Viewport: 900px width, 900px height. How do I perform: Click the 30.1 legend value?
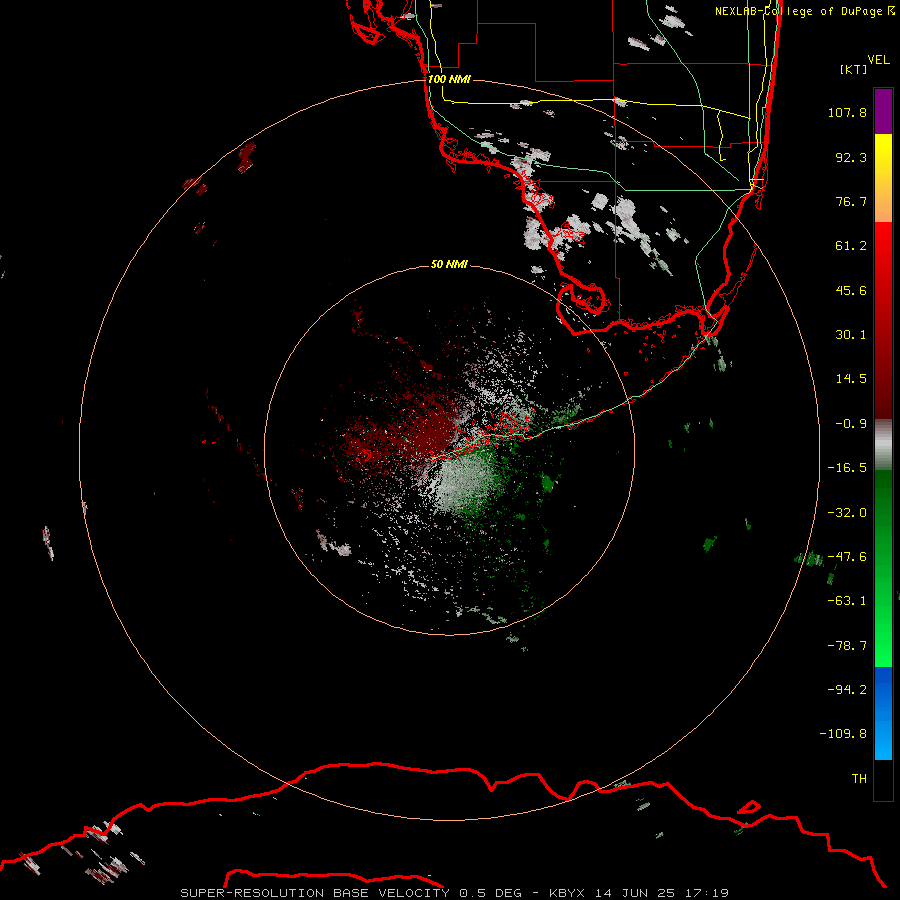coord(851,335)
